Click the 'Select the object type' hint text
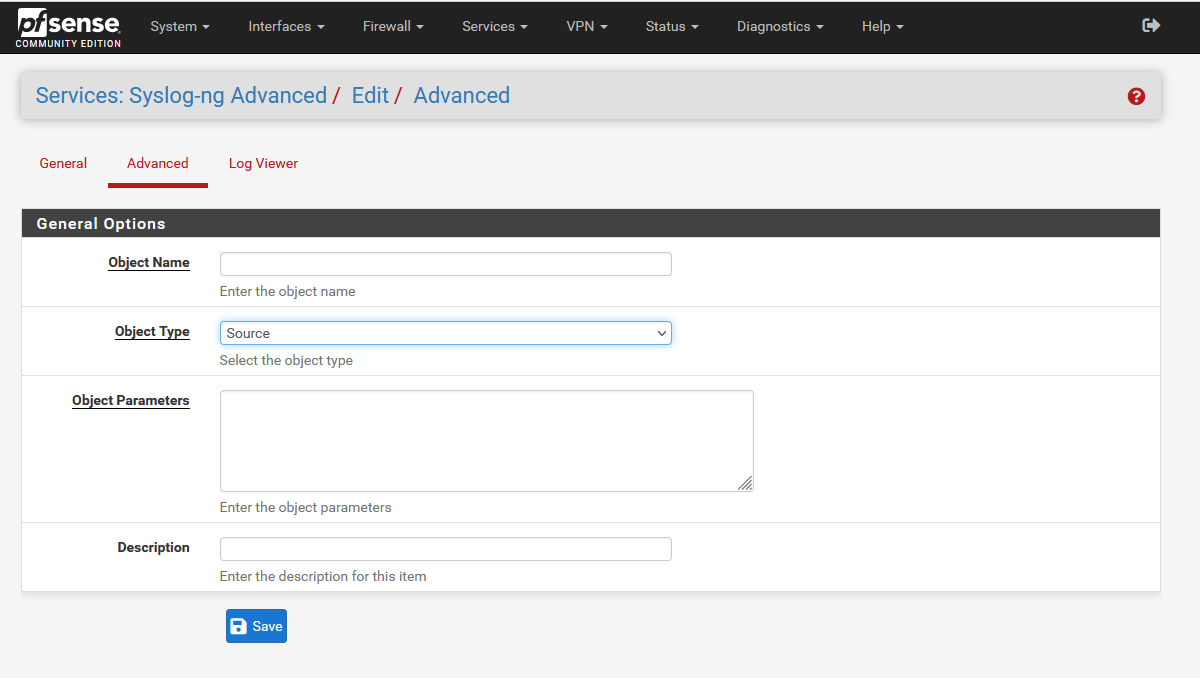The height and width of the screenshot is (678, 1200). tap(286, 360)
